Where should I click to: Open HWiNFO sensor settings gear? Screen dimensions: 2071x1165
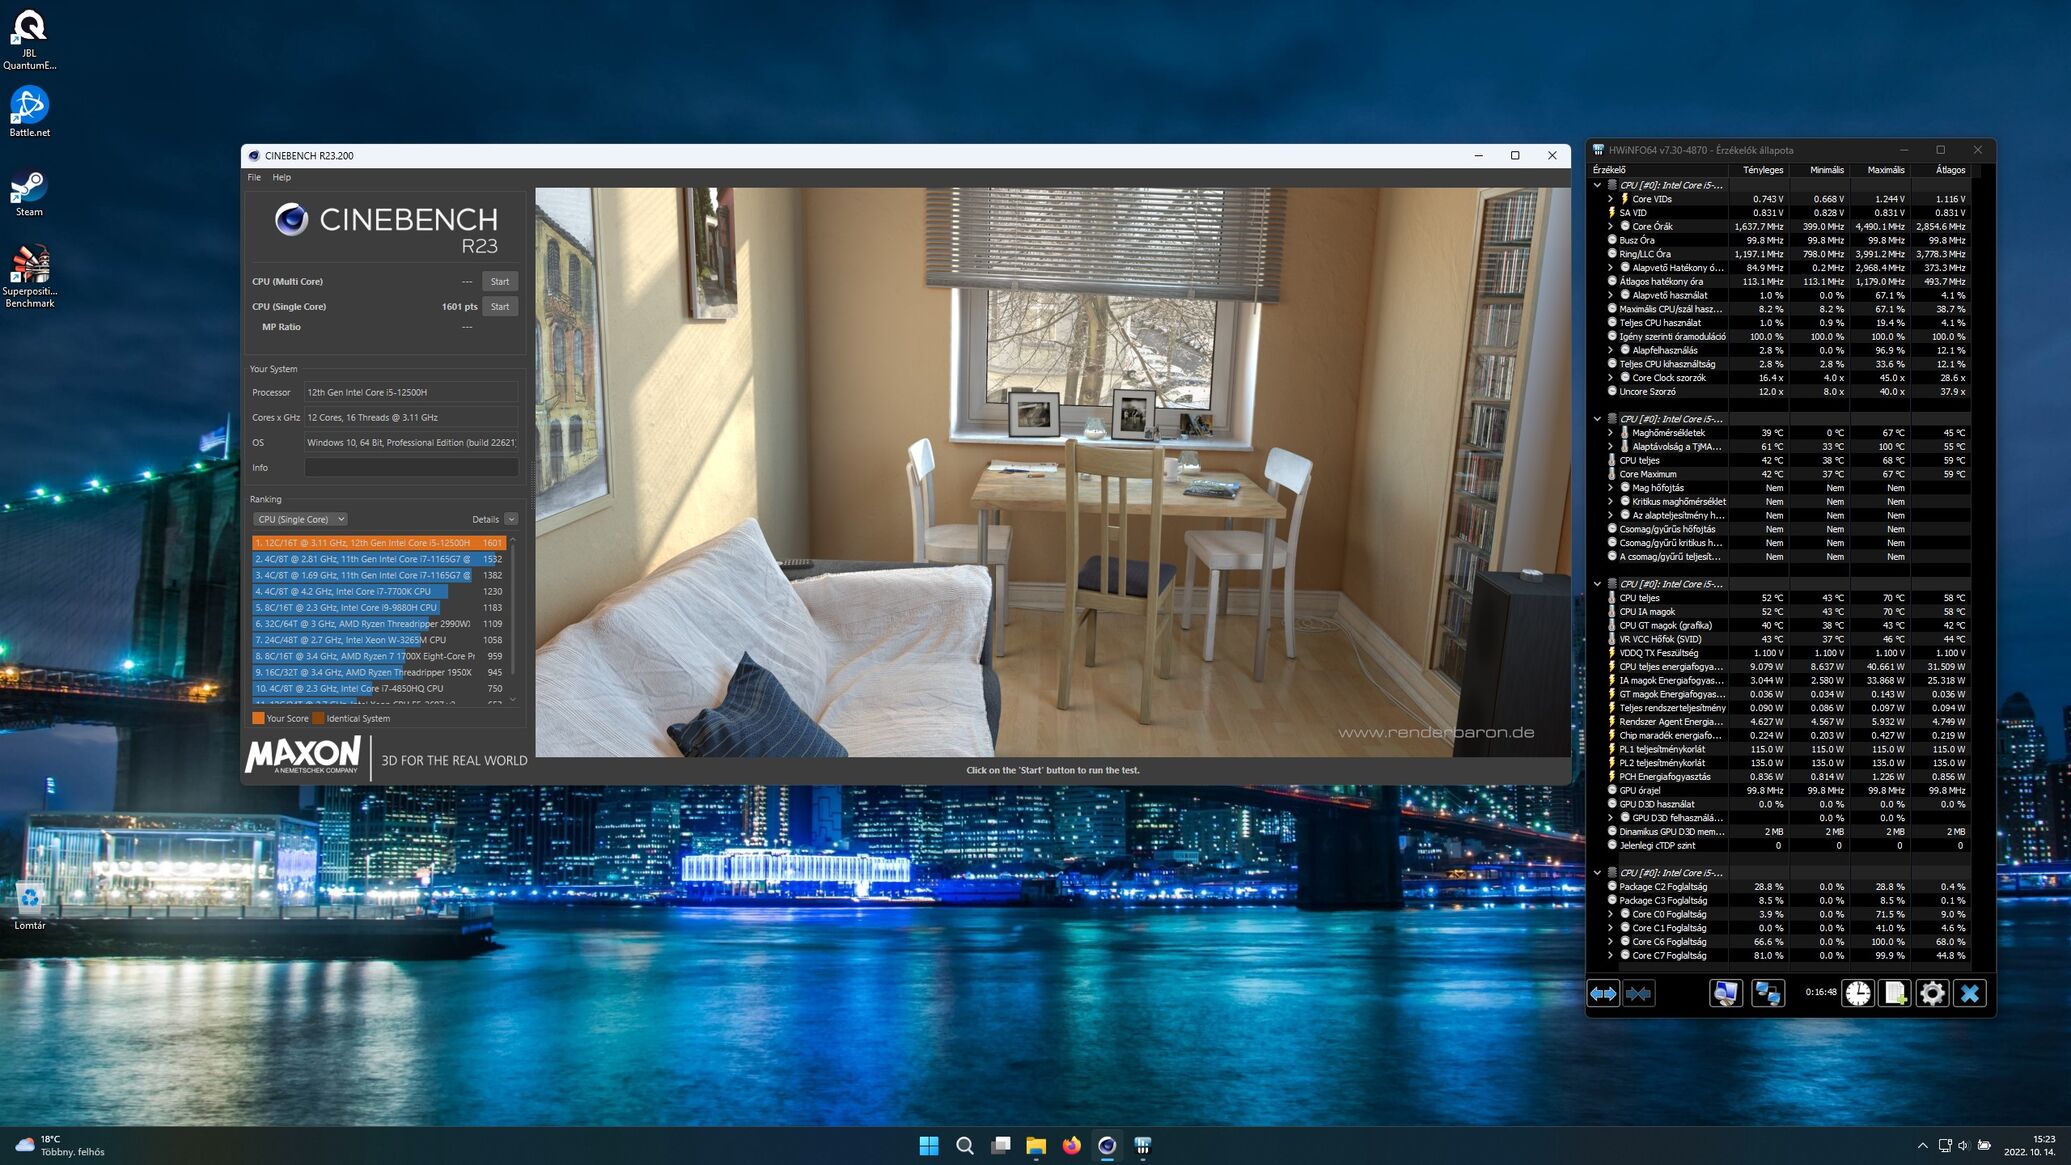pos(1932,993)
